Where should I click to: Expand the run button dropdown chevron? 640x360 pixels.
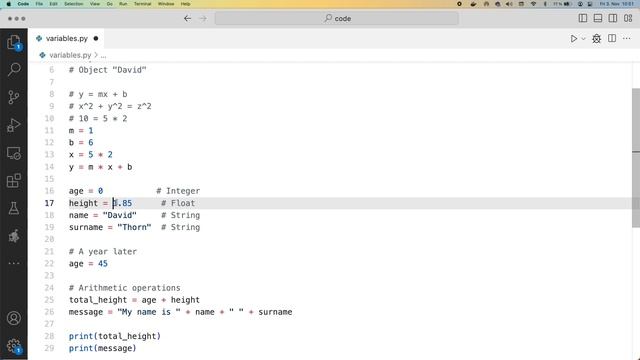click(584, 39)
